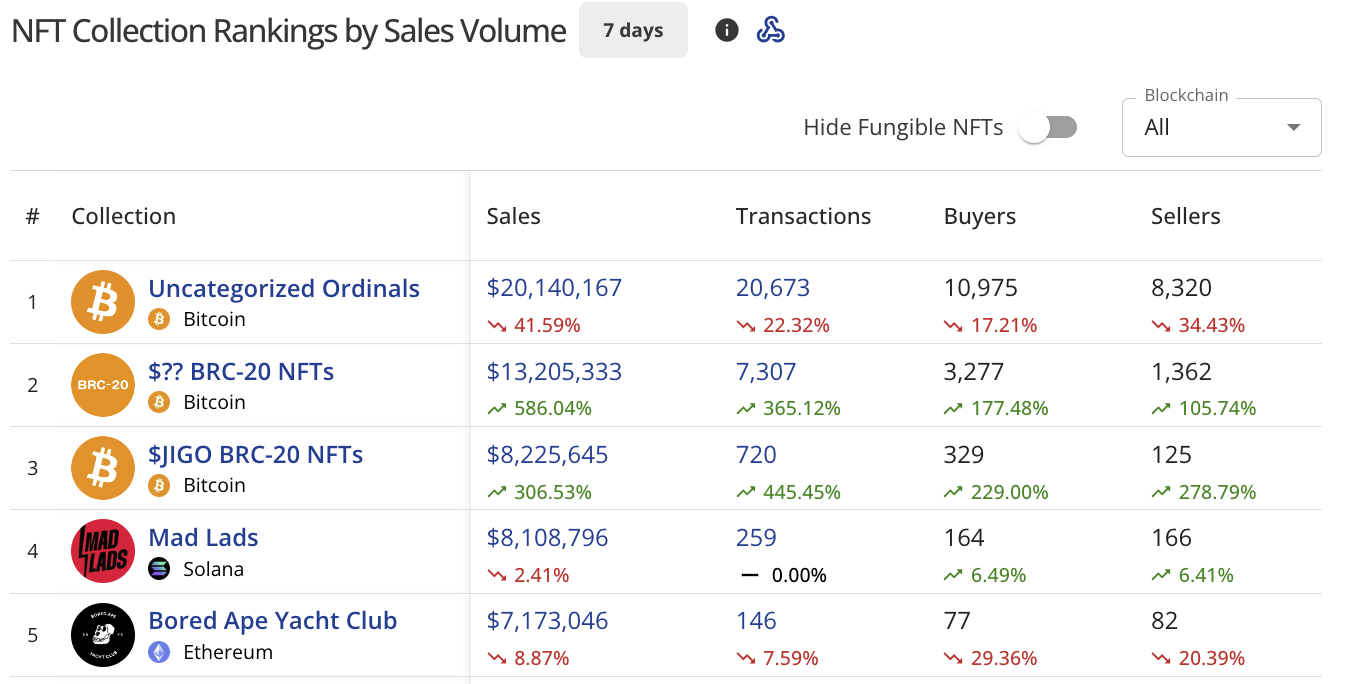
Task: Click the 125 sellers count
Action: (1172, 454)
